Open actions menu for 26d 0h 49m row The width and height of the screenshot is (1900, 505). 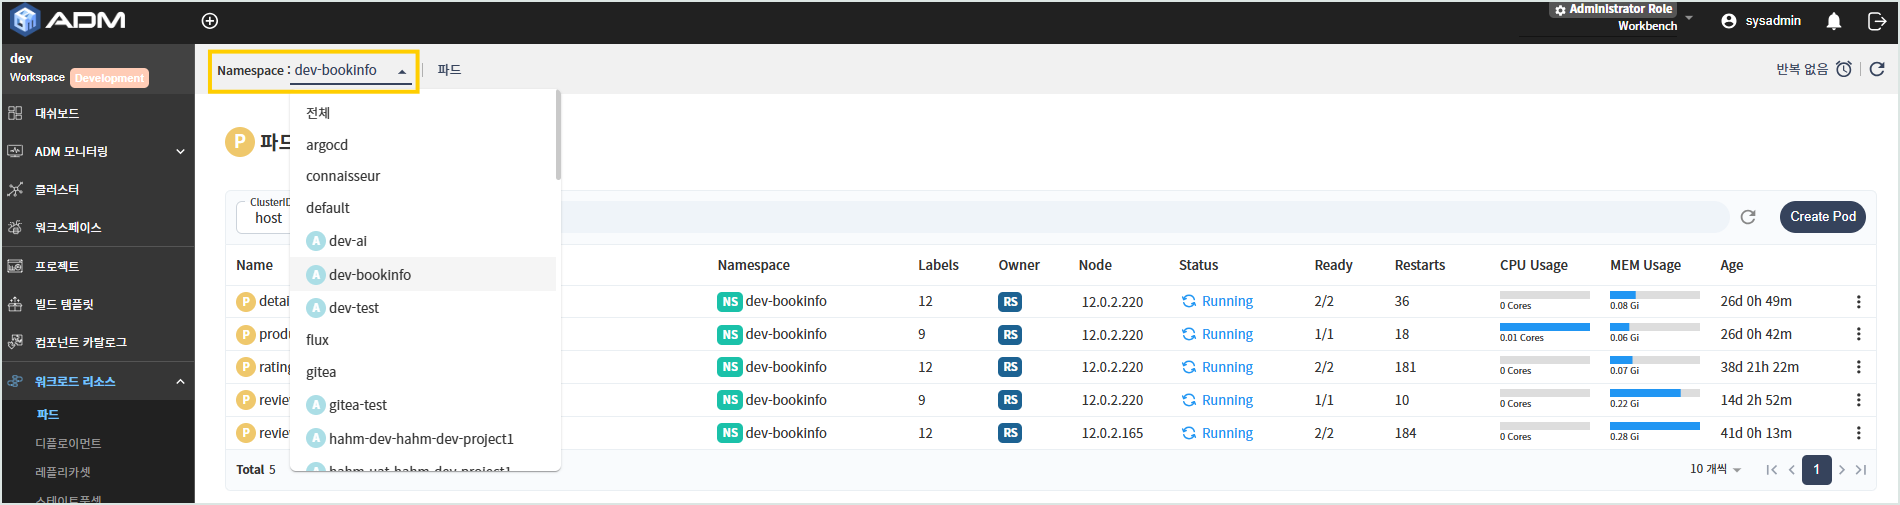1858,301
